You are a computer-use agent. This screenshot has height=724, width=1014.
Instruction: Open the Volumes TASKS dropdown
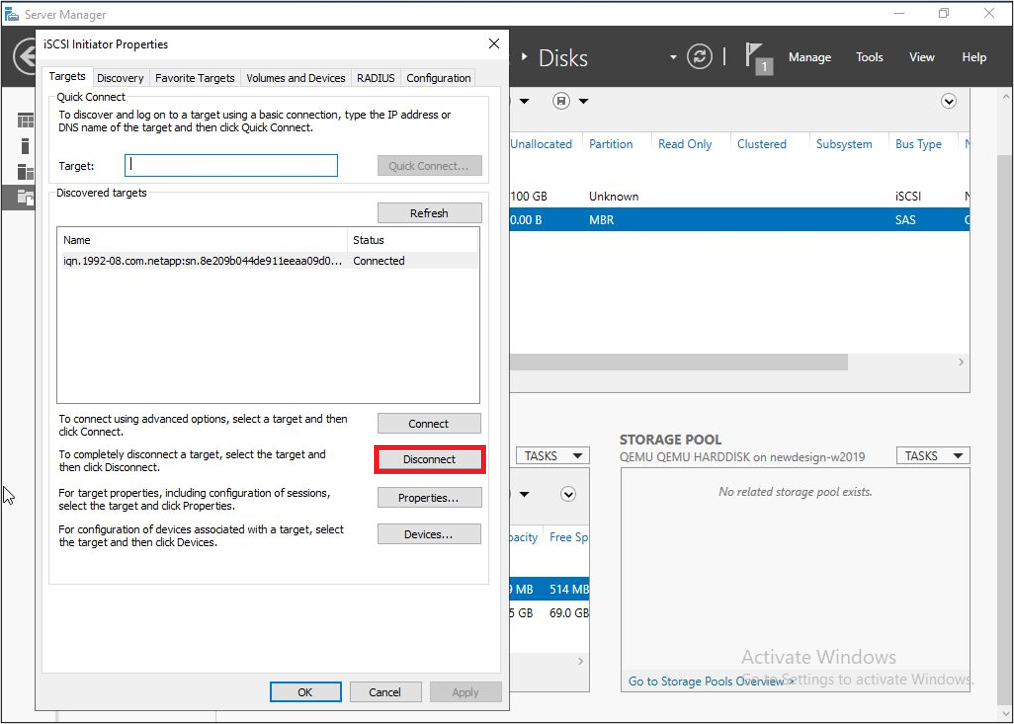click(551, 456)
